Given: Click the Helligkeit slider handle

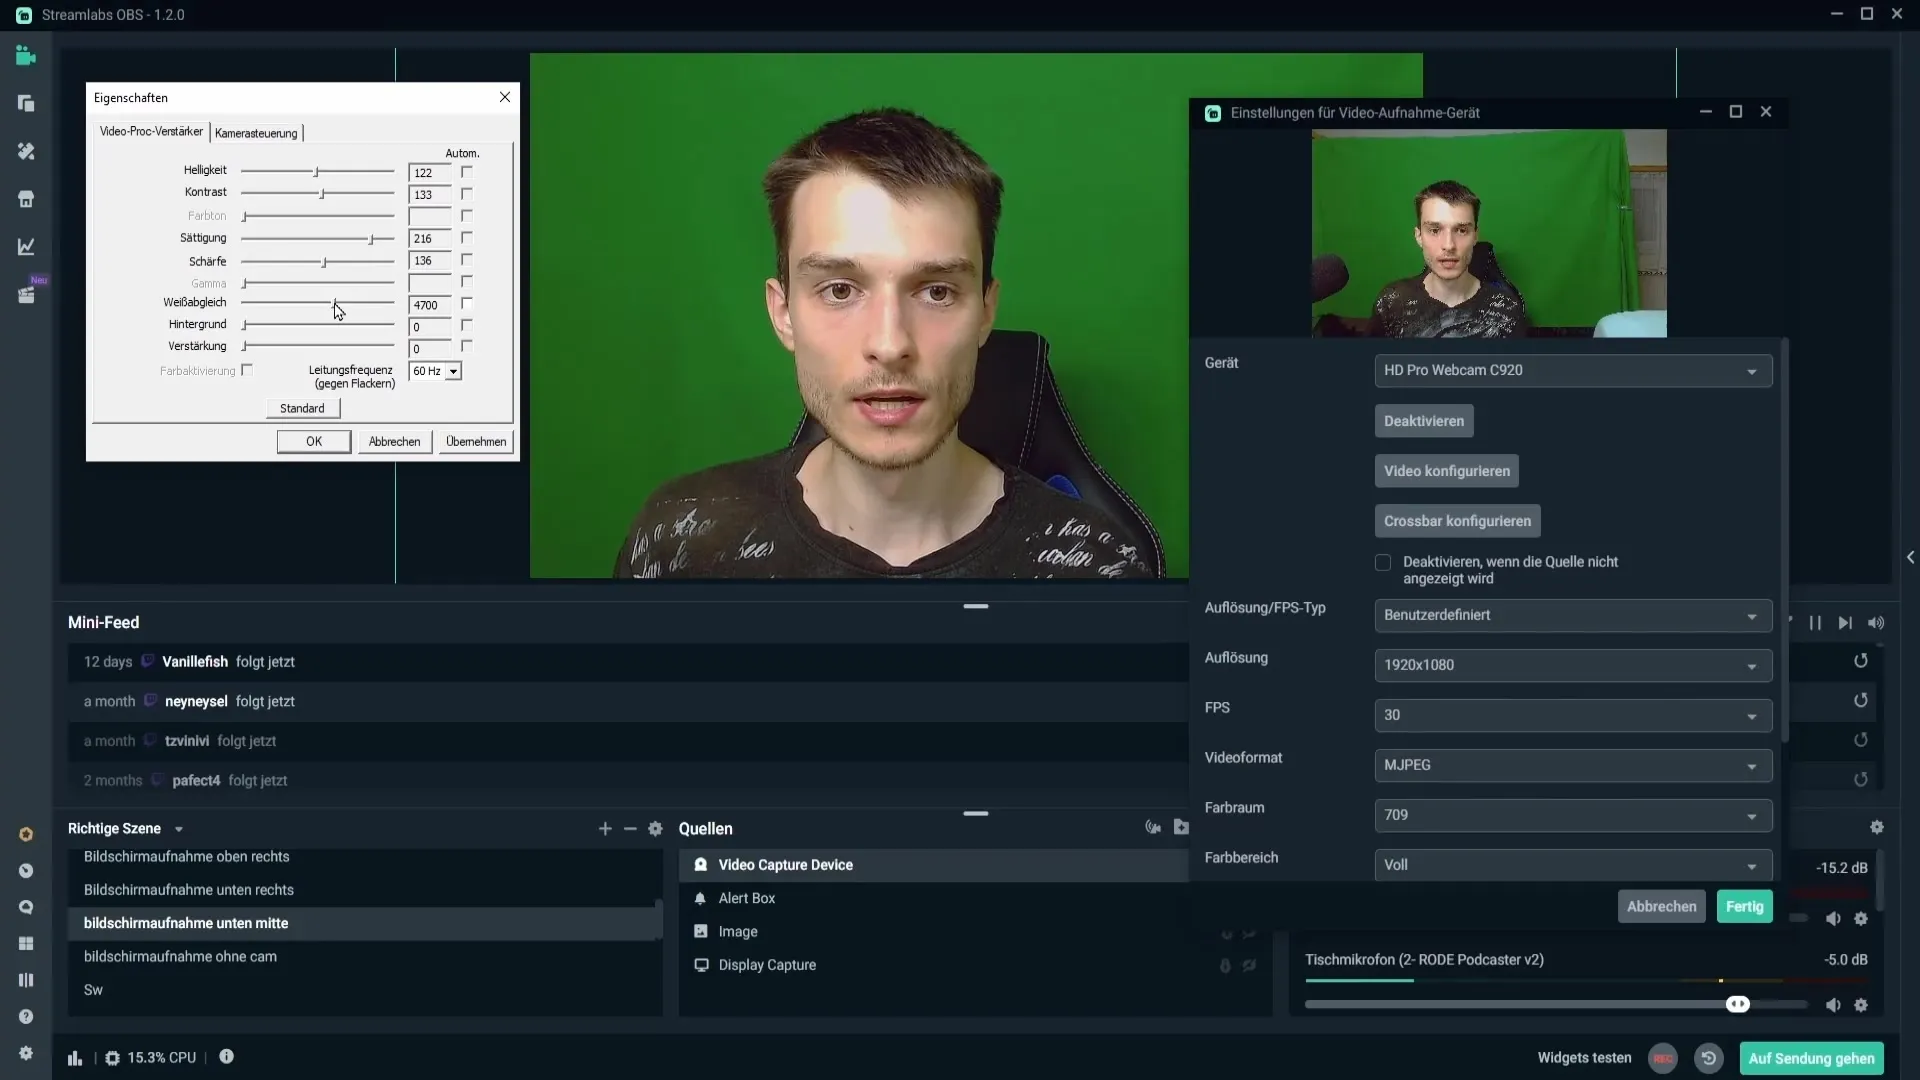Looking at the screenshot, I should [x=316, y=172].
